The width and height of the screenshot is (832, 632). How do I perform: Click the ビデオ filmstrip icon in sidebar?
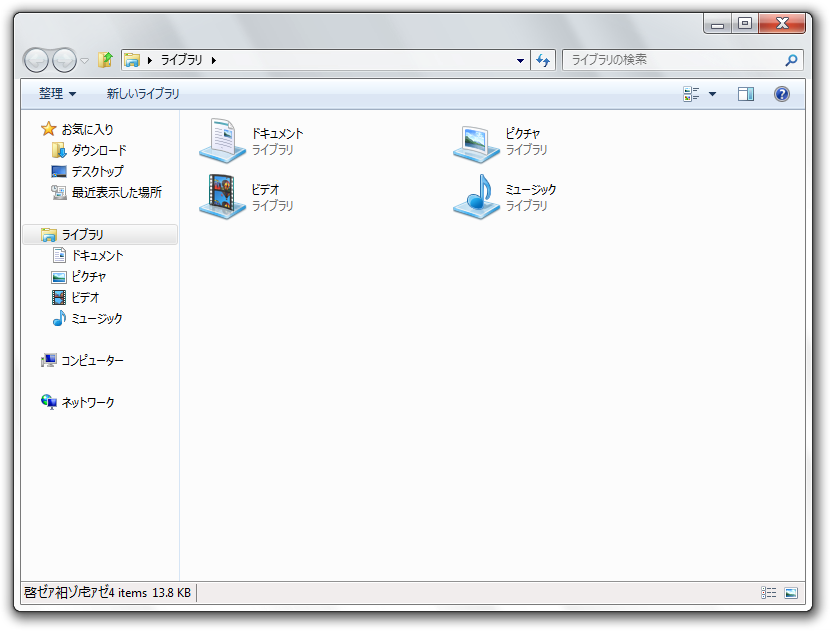point(59,298)
